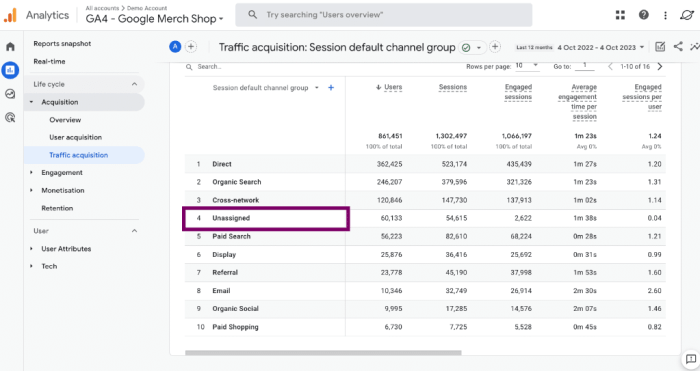700x371 pixels.
Task: Add a comparison with plus button
Action: point(191,46)
